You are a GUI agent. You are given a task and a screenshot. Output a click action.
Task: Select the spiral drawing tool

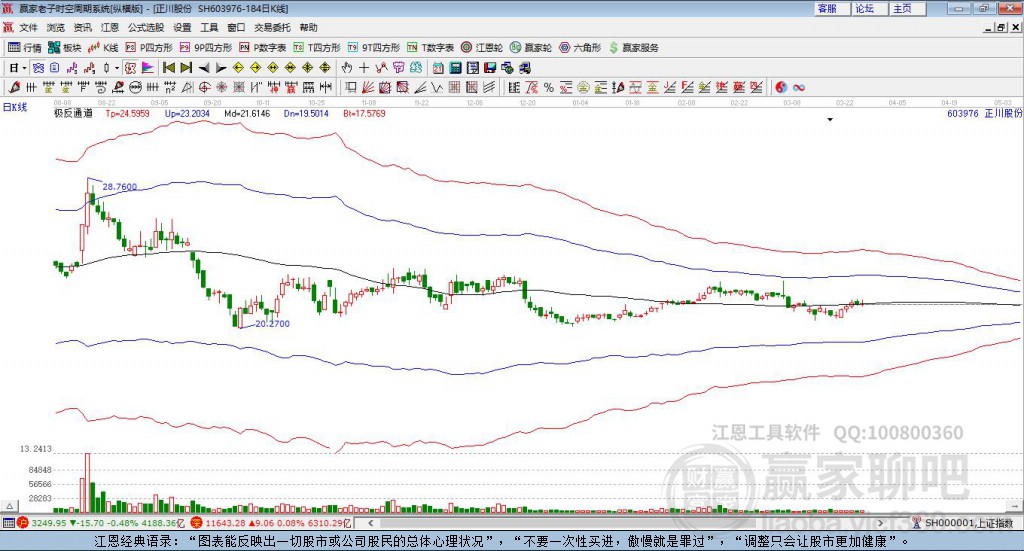(x=101, y=87)
